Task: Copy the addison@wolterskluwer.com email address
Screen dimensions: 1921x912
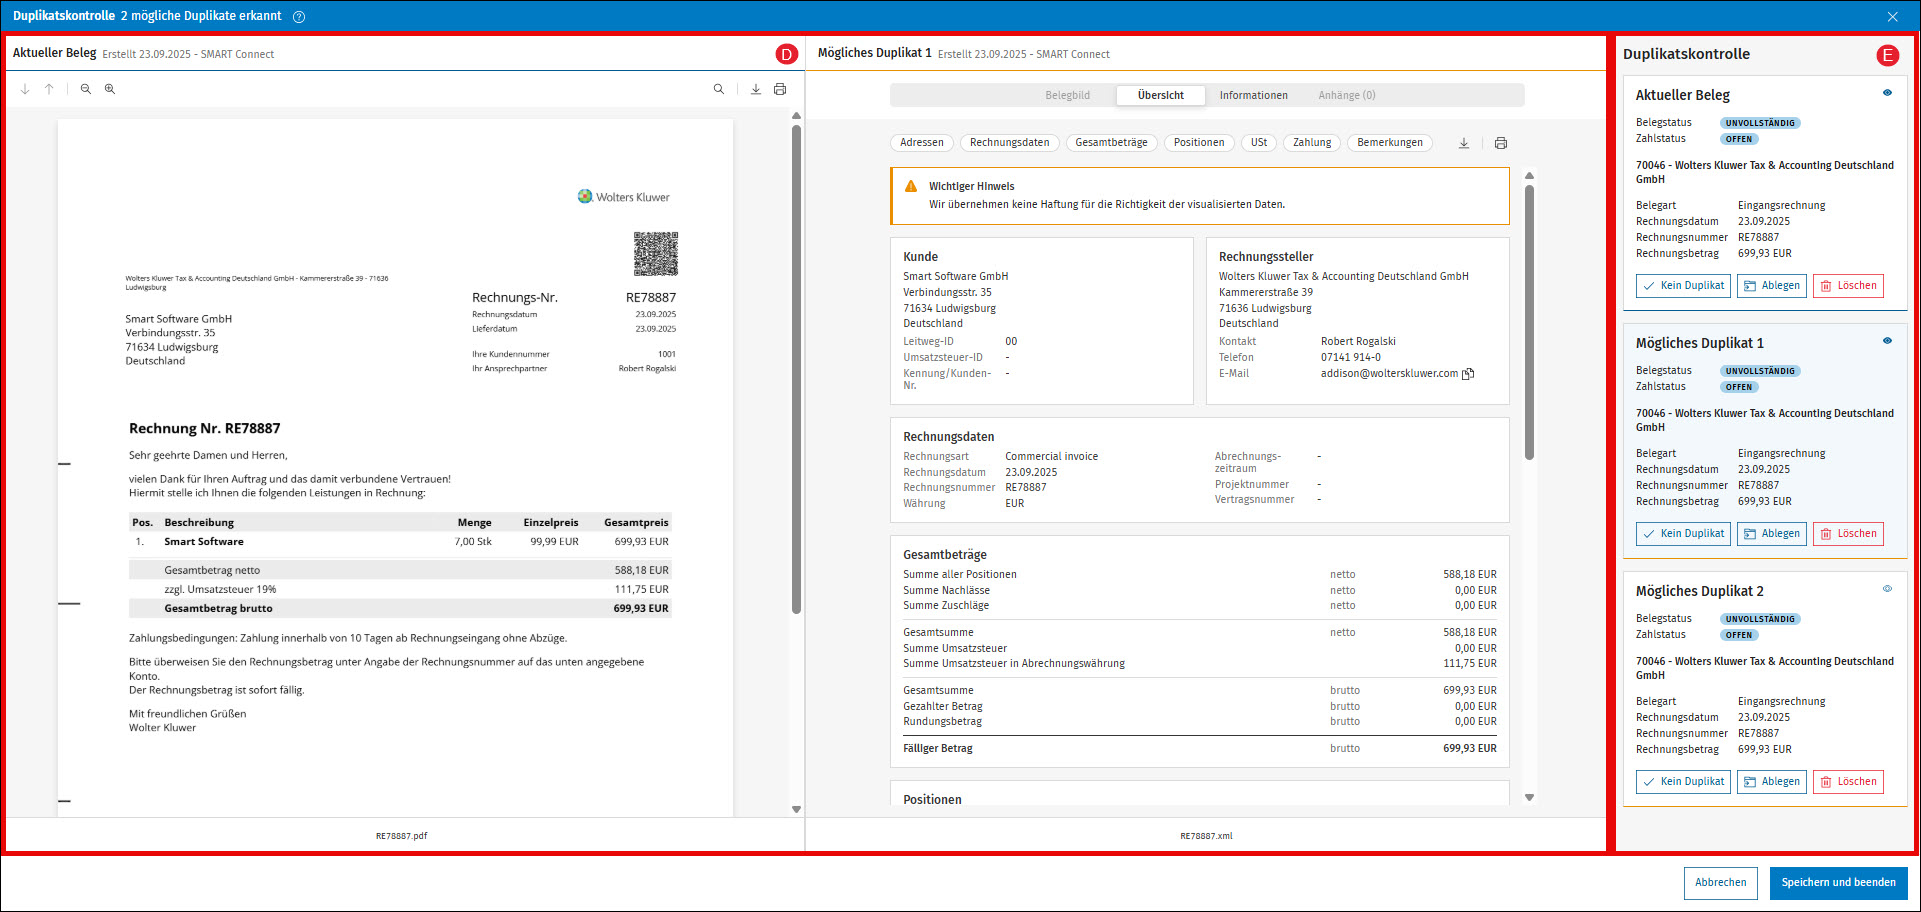Action: click(x=1468, y=374)
